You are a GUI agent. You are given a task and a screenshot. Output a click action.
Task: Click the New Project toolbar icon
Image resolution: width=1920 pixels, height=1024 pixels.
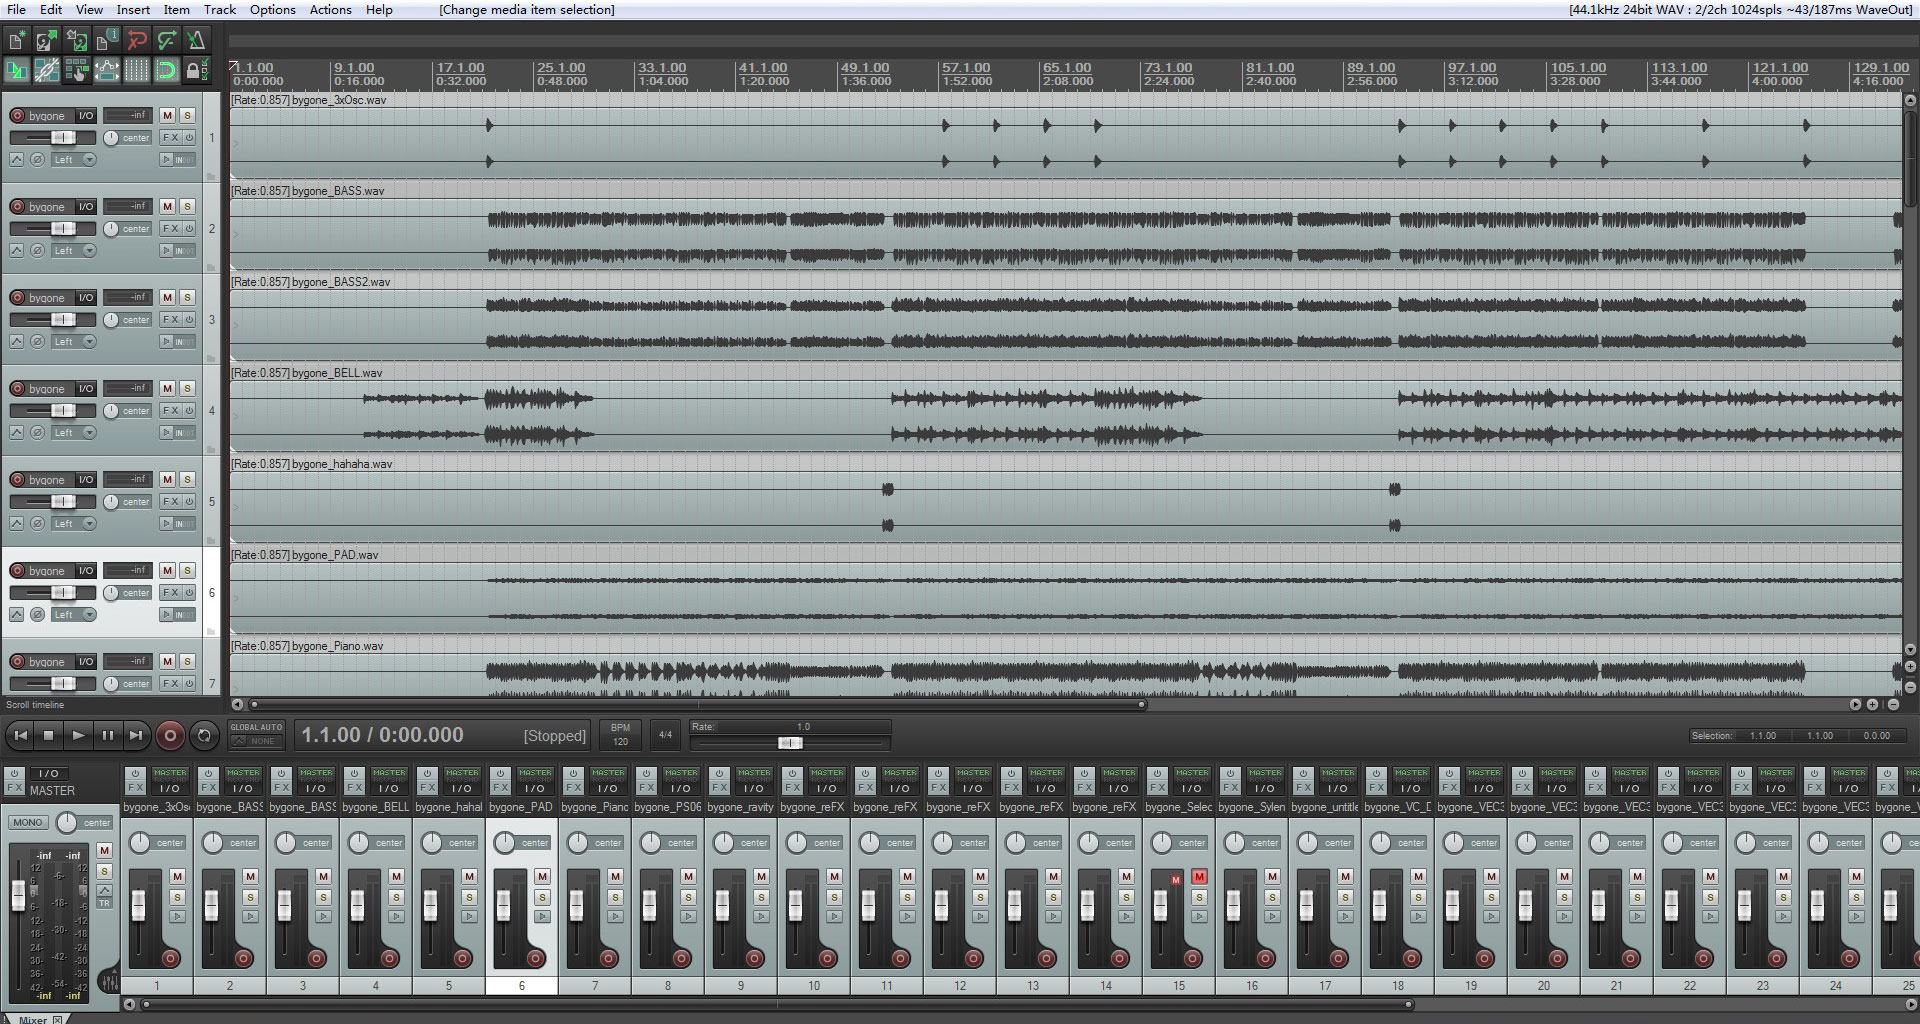17,40
